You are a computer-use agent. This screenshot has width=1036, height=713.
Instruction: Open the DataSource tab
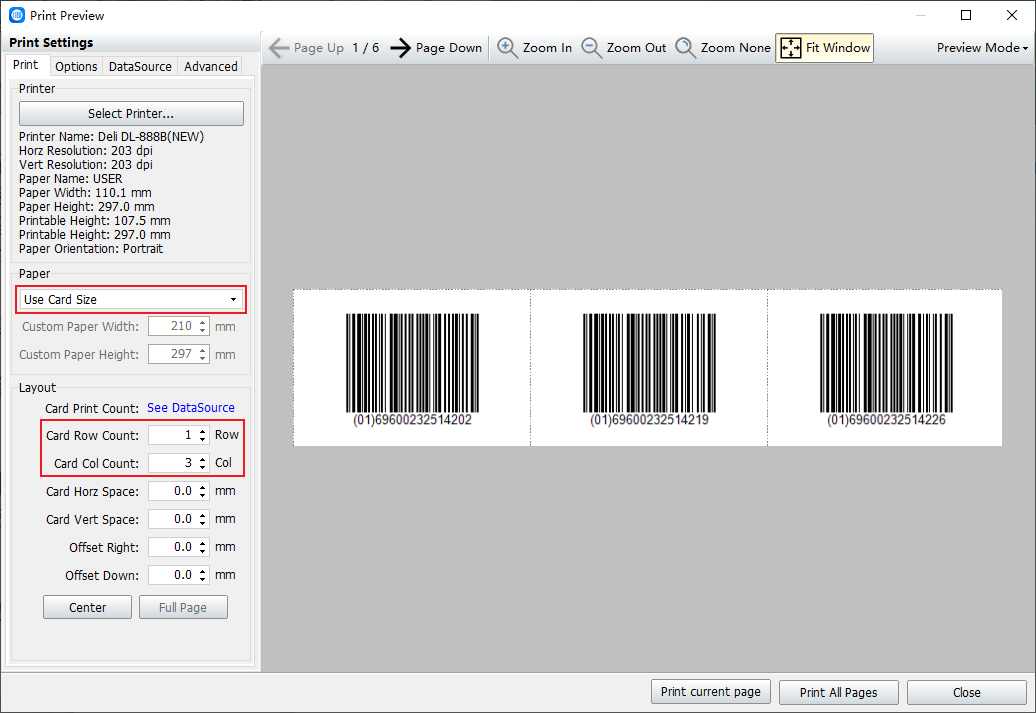pos(140,67)
